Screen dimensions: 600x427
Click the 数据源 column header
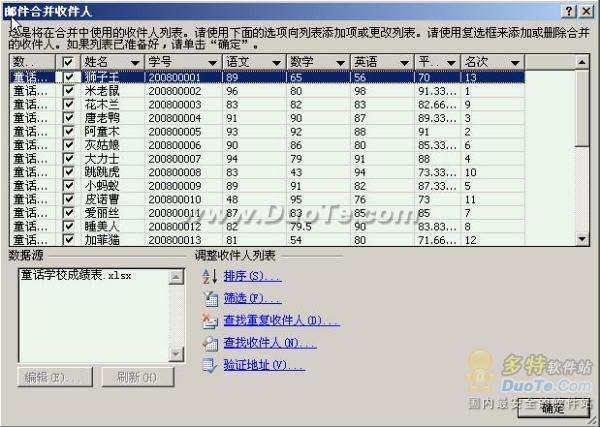click(32, 62)
